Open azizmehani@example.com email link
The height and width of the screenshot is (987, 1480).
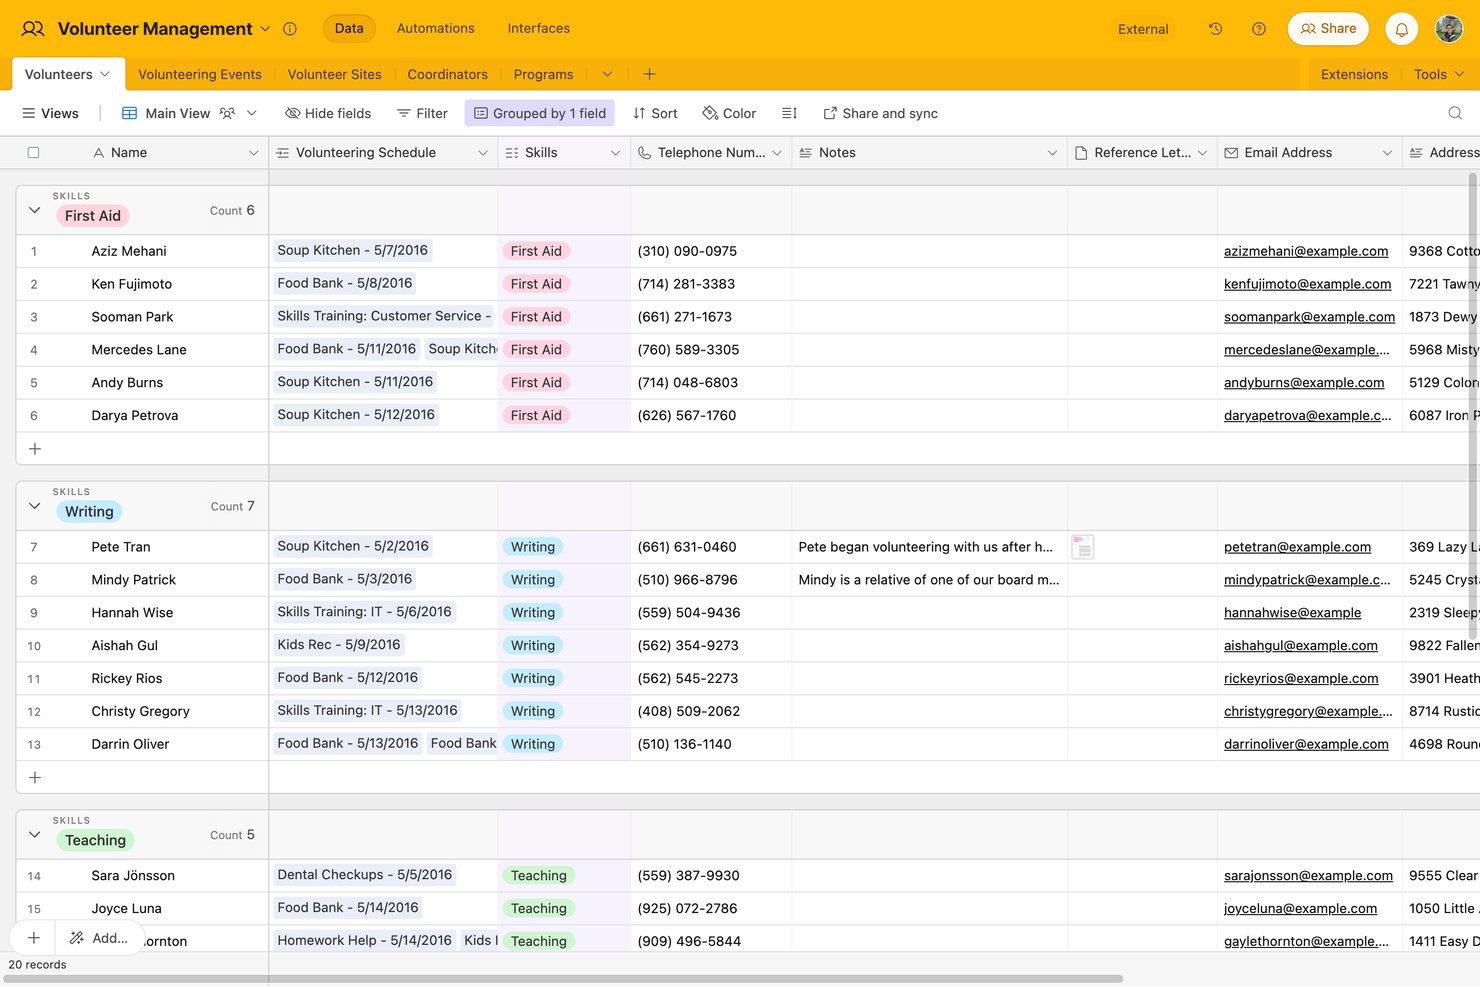pos(1306,251)
